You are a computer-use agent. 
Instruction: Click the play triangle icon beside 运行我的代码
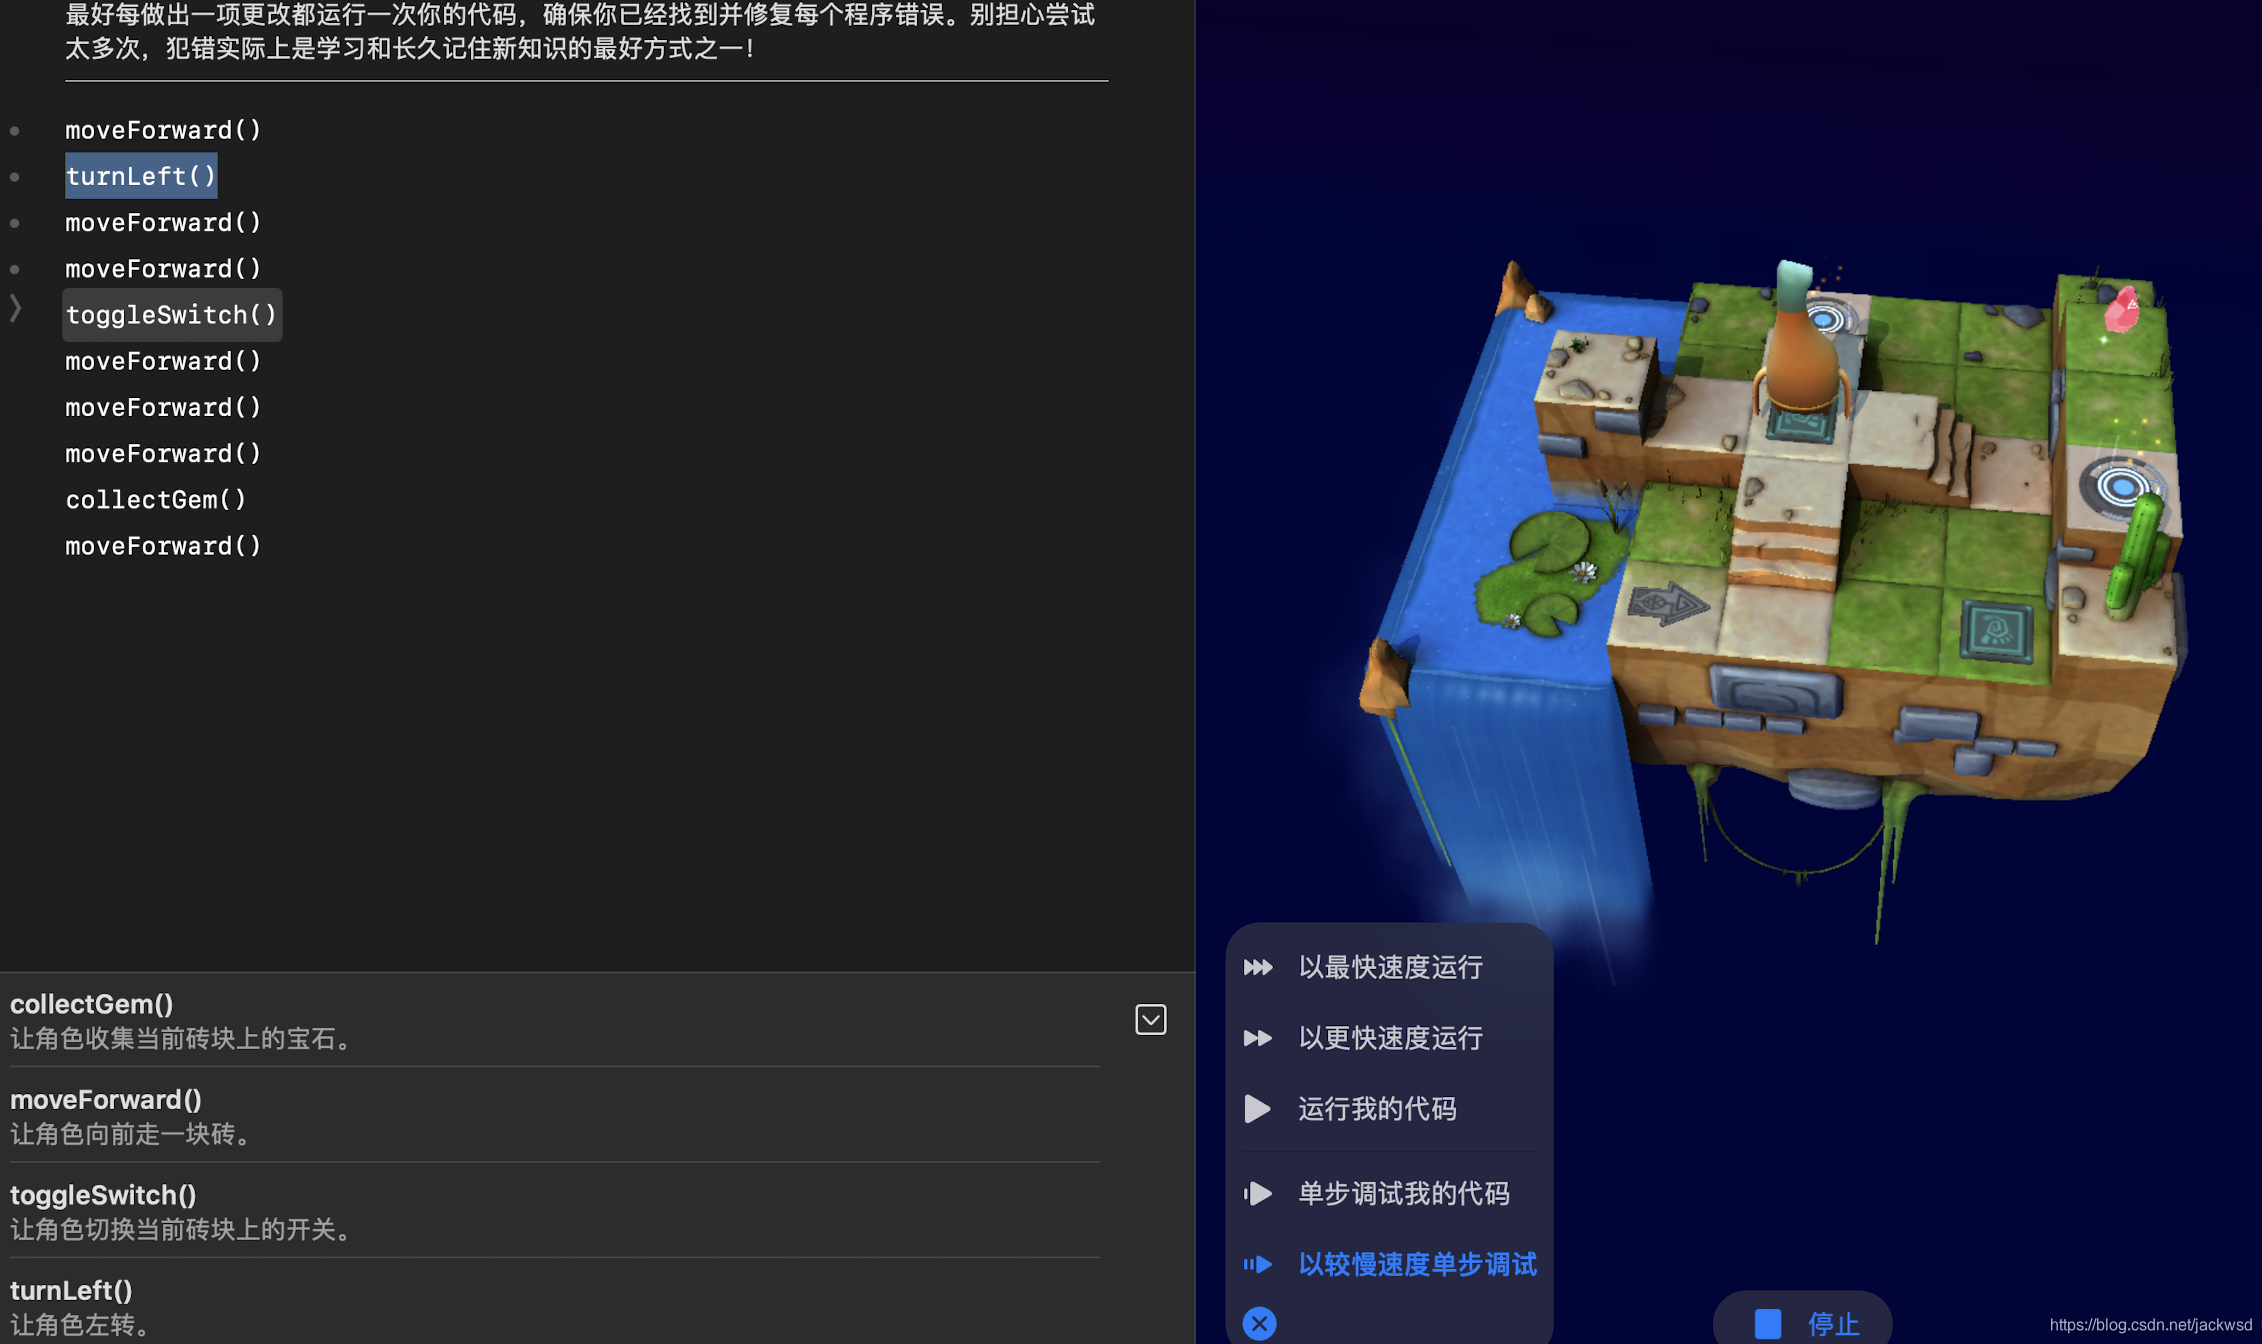click(1259, 1108)
